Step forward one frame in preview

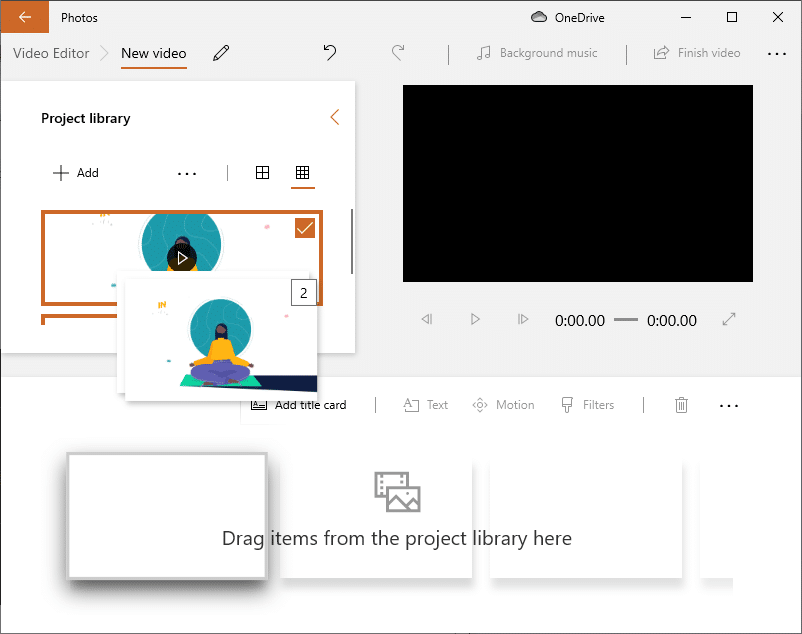point(522,320)
